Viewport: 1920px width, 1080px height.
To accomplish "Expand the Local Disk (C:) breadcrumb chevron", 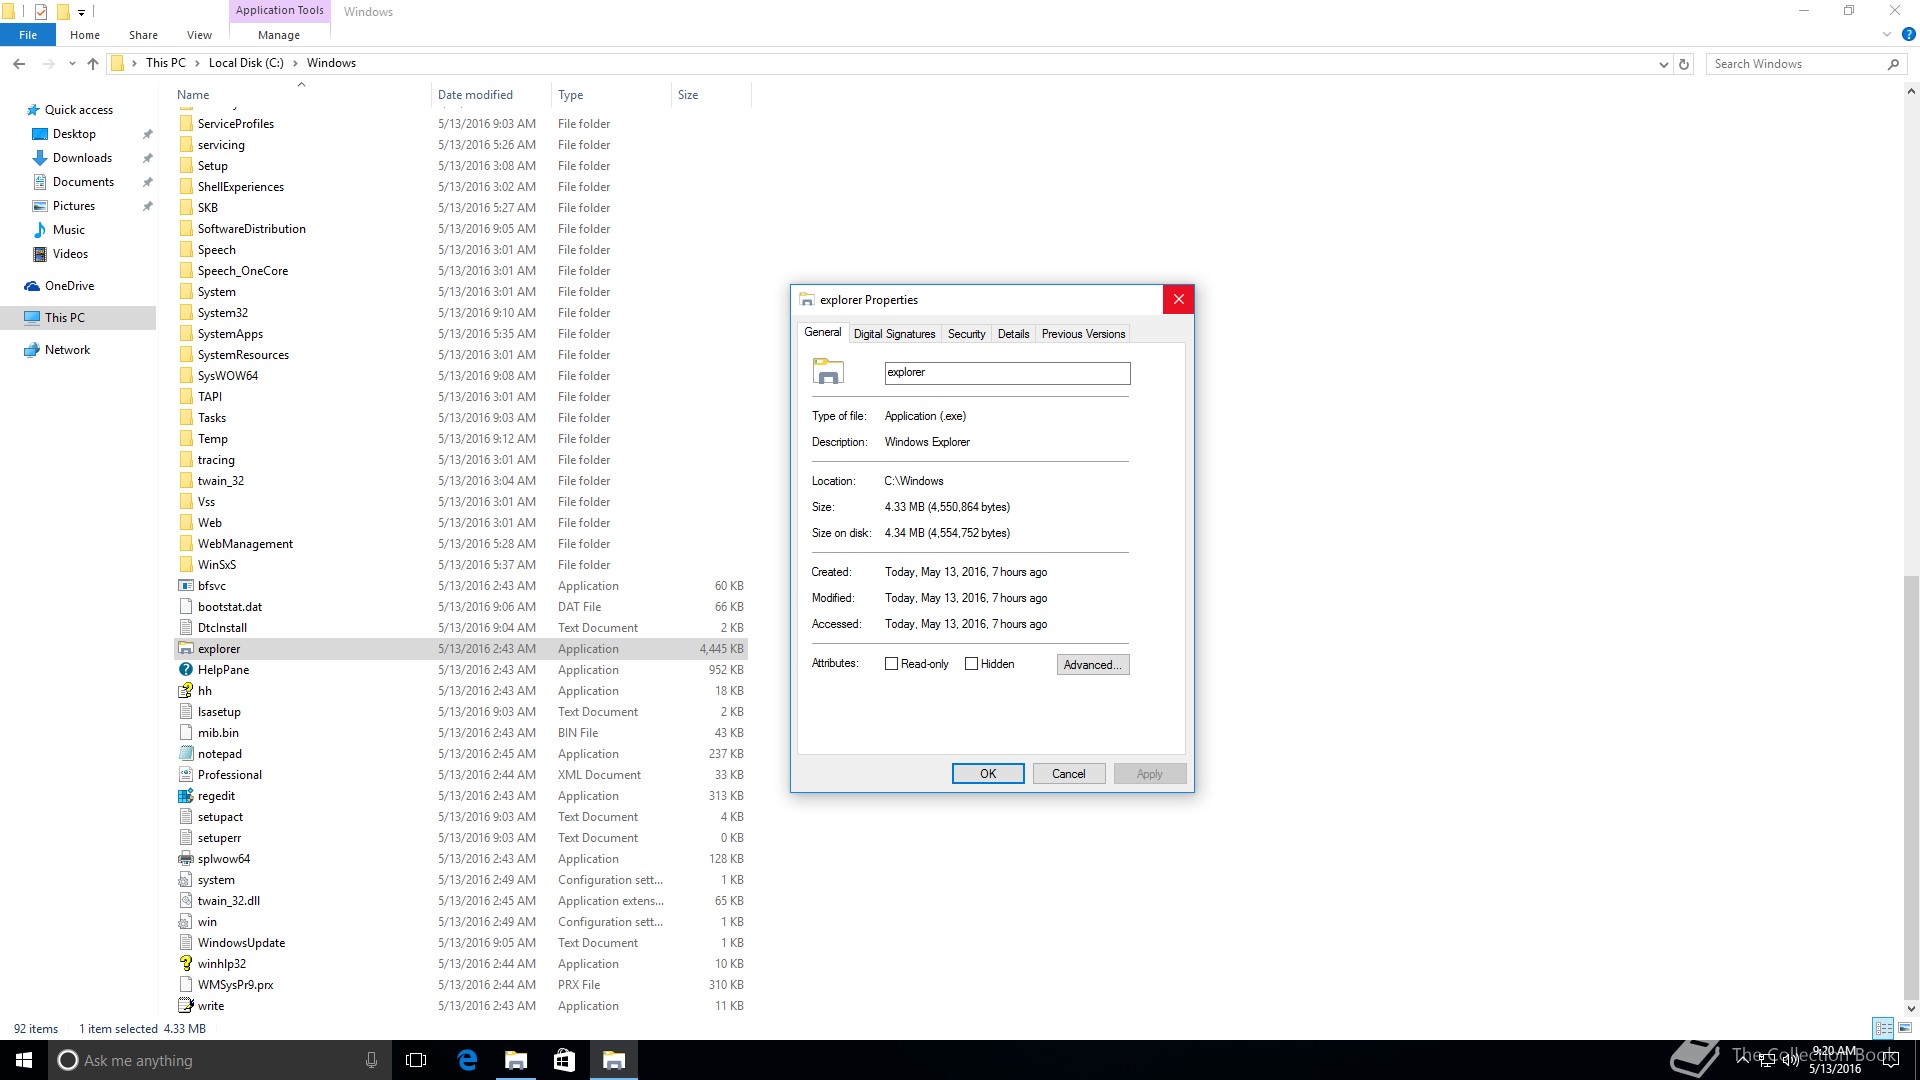I will [x=295, y=63].
